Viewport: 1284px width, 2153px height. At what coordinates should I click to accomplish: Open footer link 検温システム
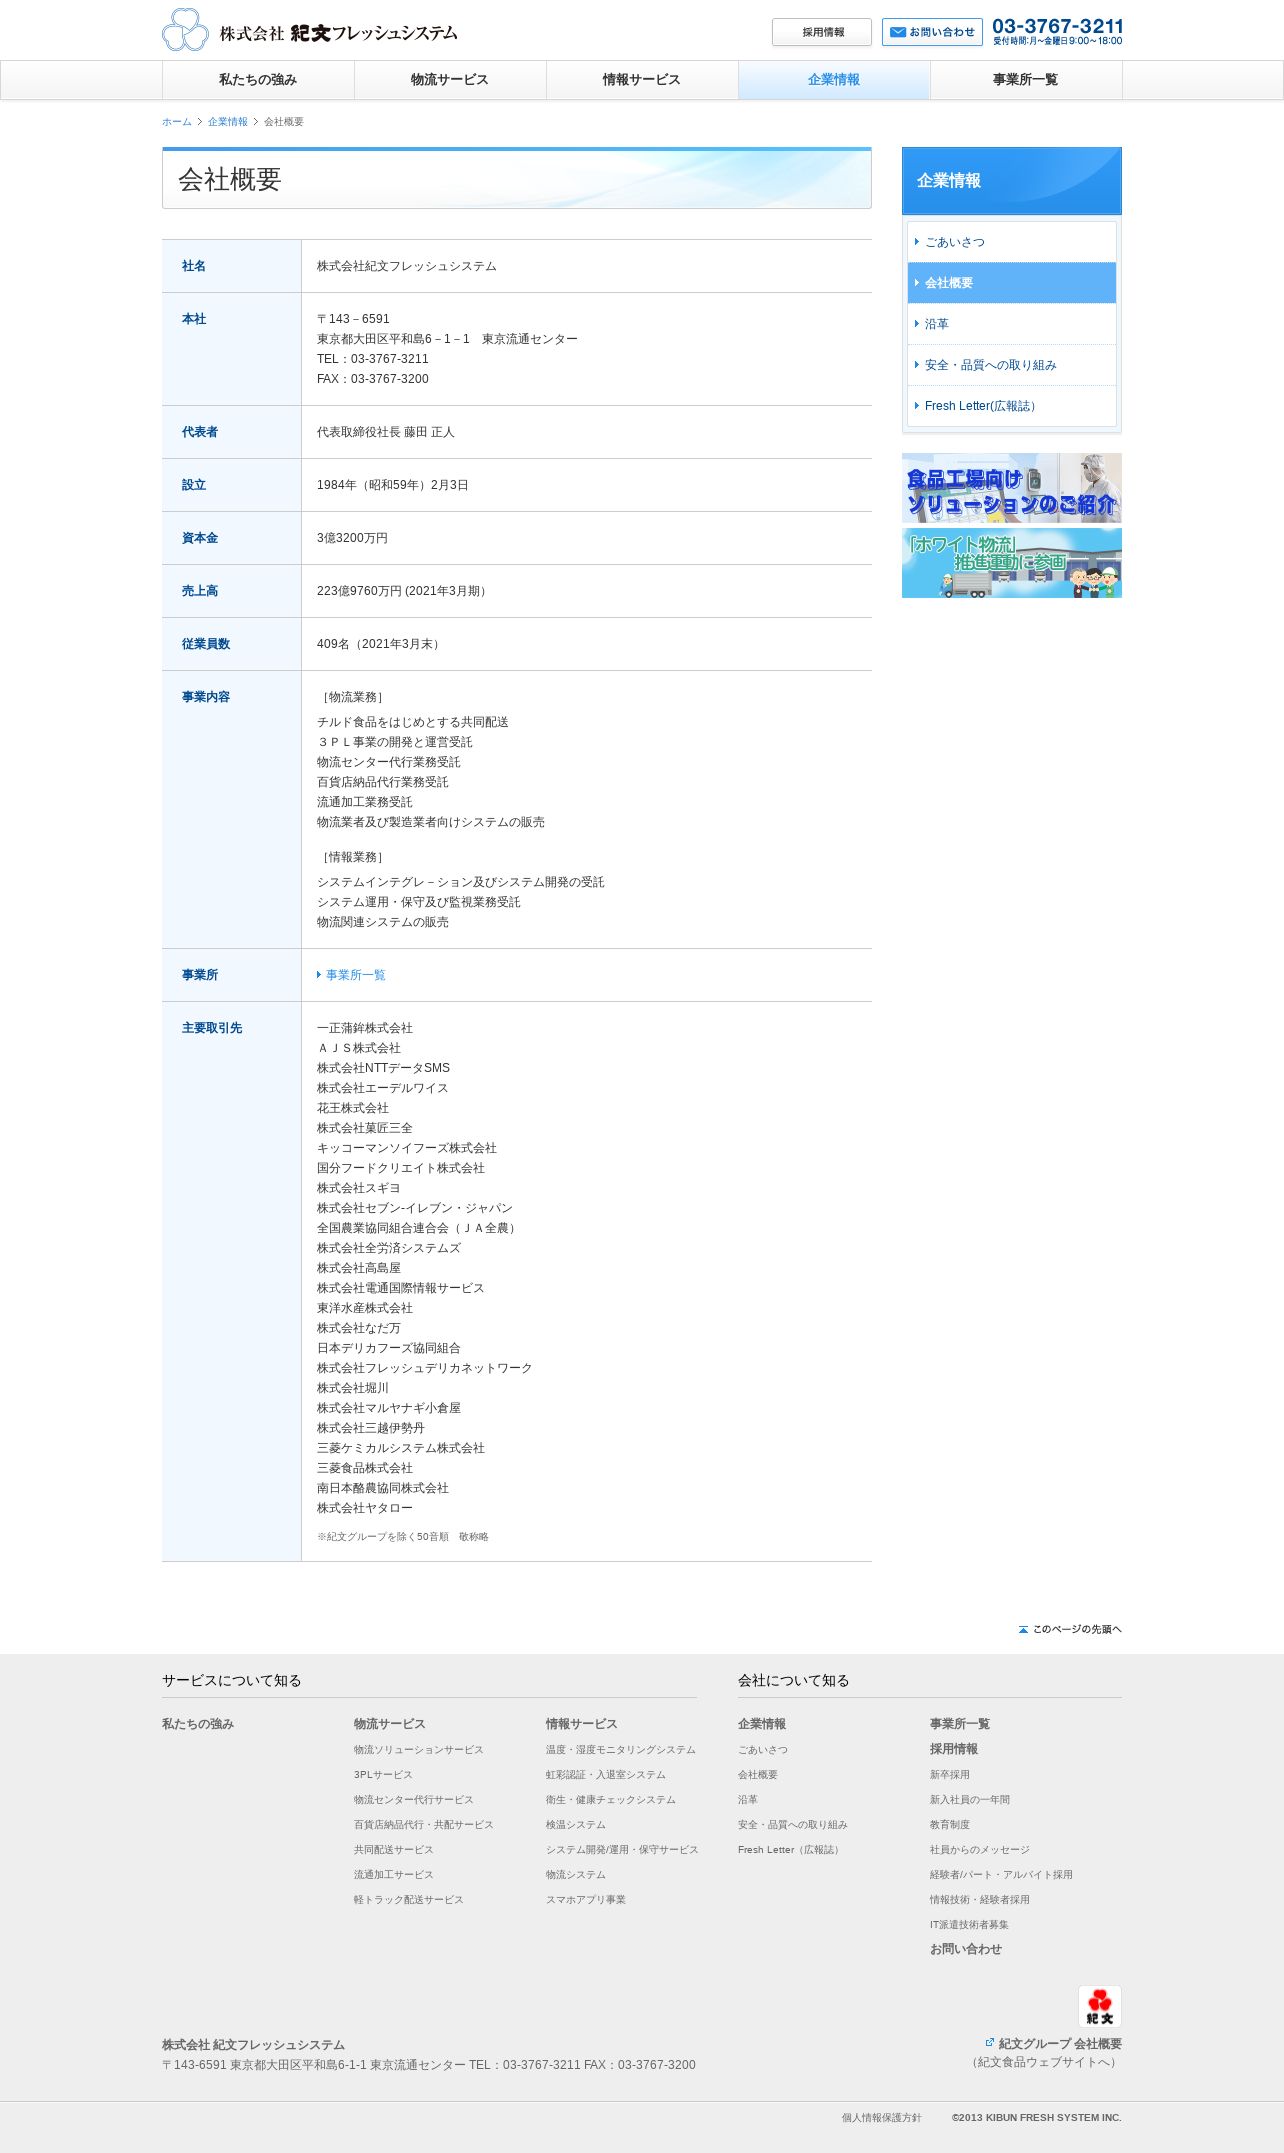click(575, 1825)
